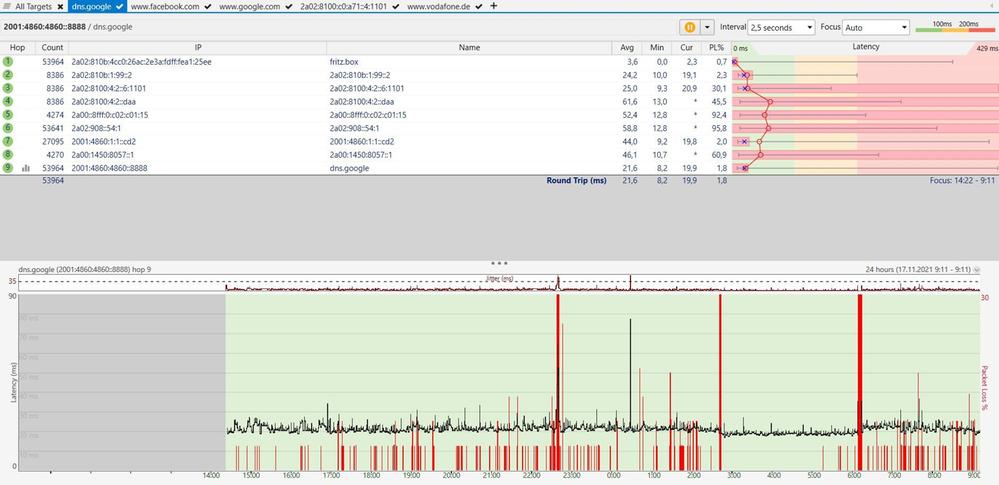
Task: Add a new target with the plus icon
Action: 493,6
